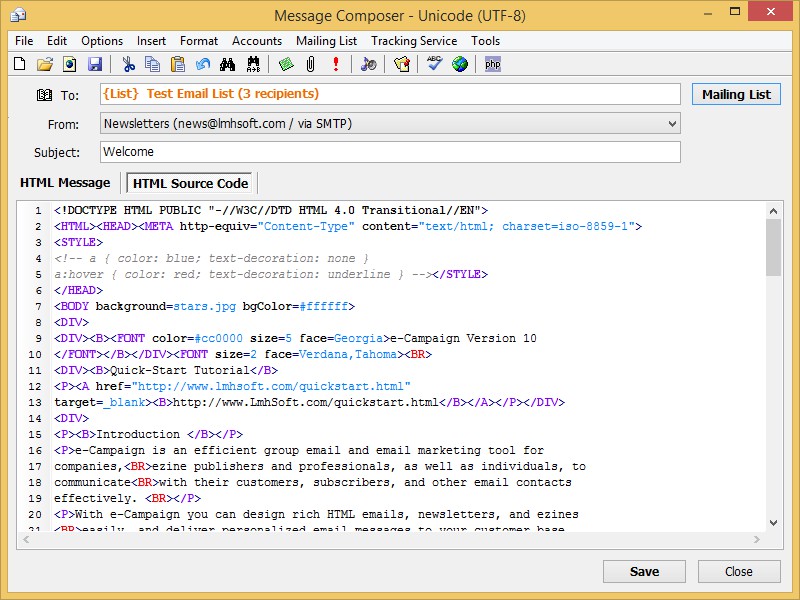Open the Tracking Service menu
Screen dimensions: 800x600
[x=414, y=41]
